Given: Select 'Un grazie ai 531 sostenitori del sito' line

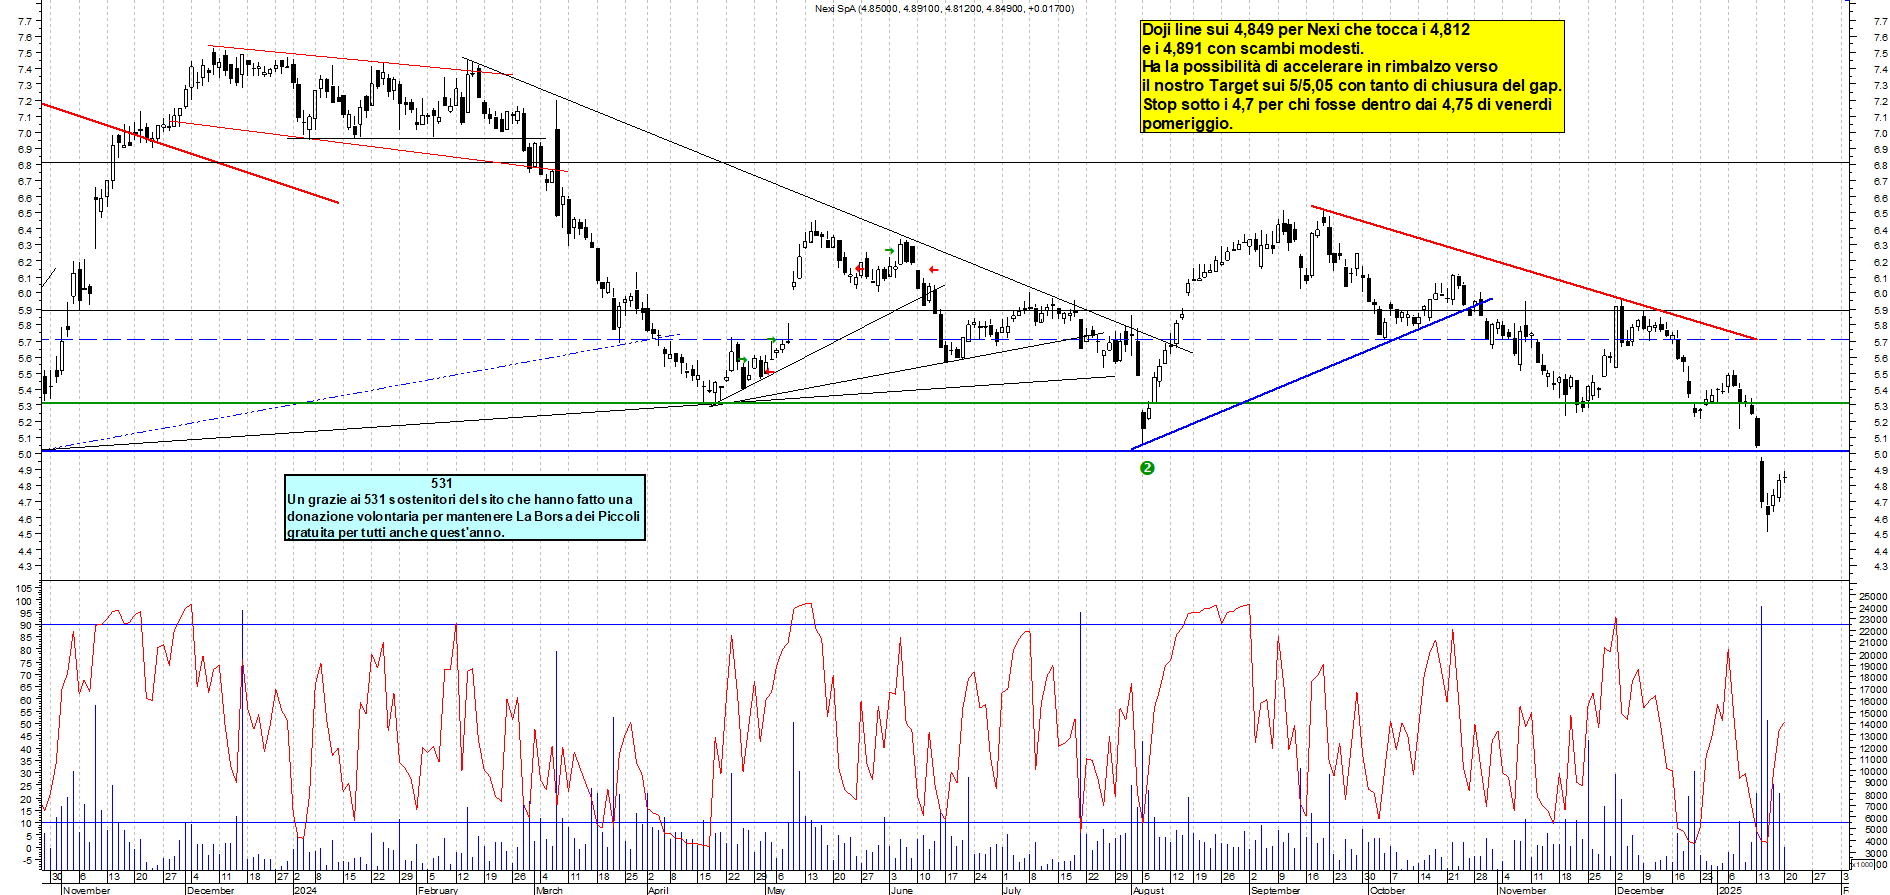Looking at the screenshot, I should pyautogui.click(x=460, y=499).
